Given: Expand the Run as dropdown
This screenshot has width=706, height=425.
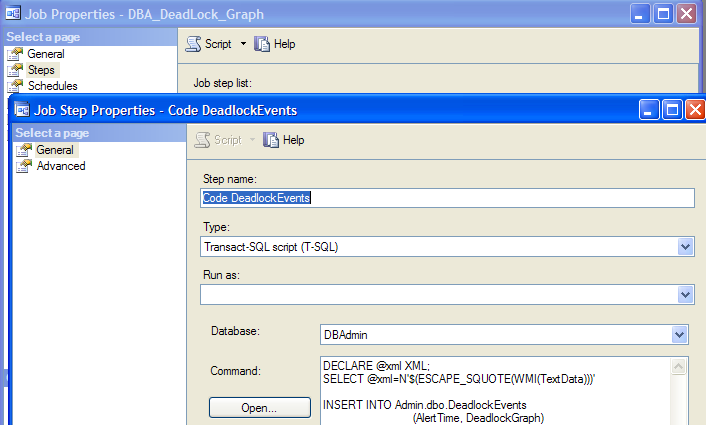Looking at the screenshot, I should (x=685, y=294).
